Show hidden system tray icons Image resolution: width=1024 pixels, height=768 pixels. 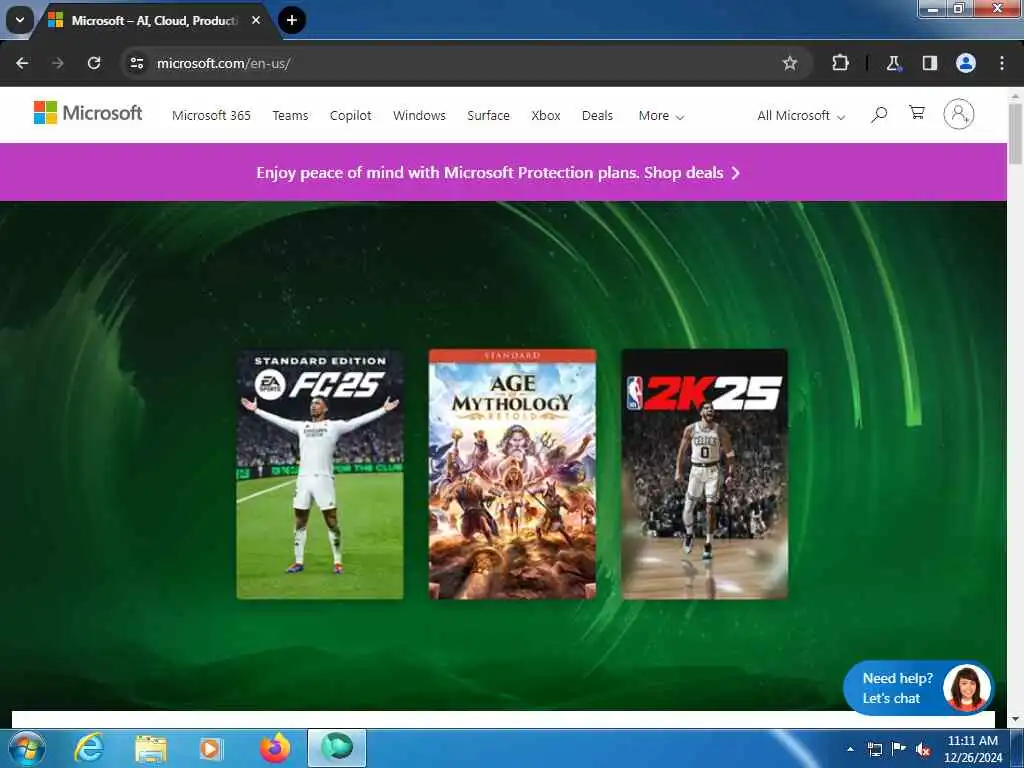[850, 749]
